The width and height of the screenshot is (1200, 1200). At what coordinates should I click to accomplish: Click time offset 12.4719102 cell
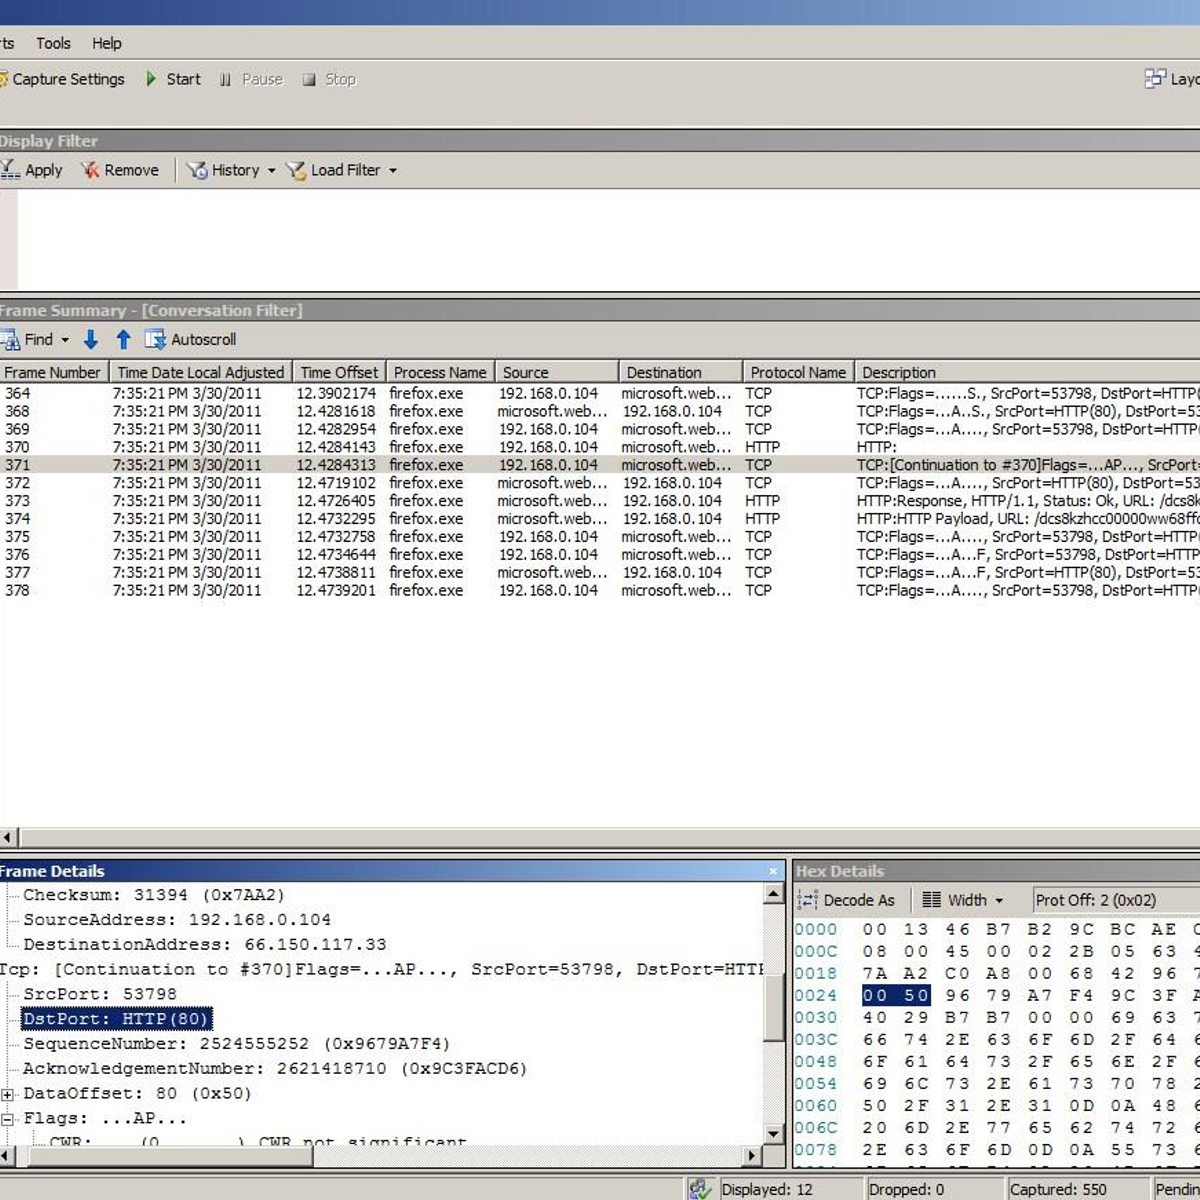[336, 483]
